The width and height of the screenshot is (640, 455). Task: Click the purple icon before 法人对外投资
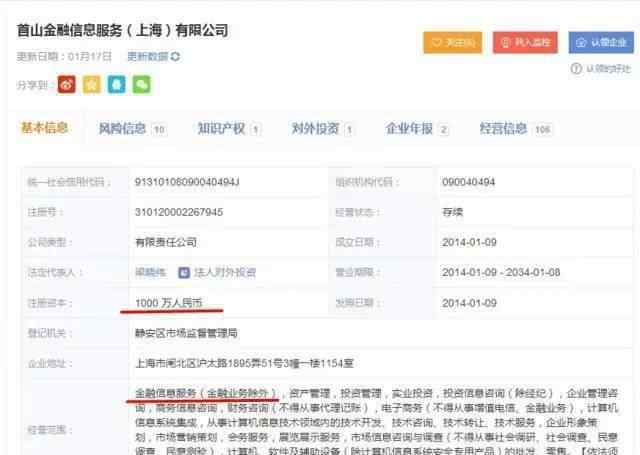[x=184, y=272]
